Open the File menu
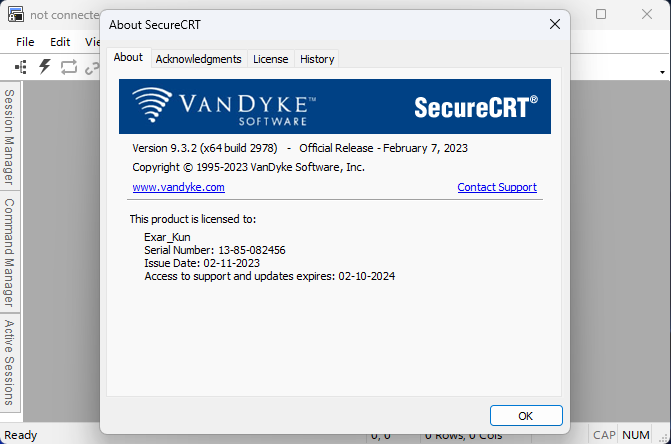The width and height of the screenshot is (671, 444). click(x=25, y=42)
